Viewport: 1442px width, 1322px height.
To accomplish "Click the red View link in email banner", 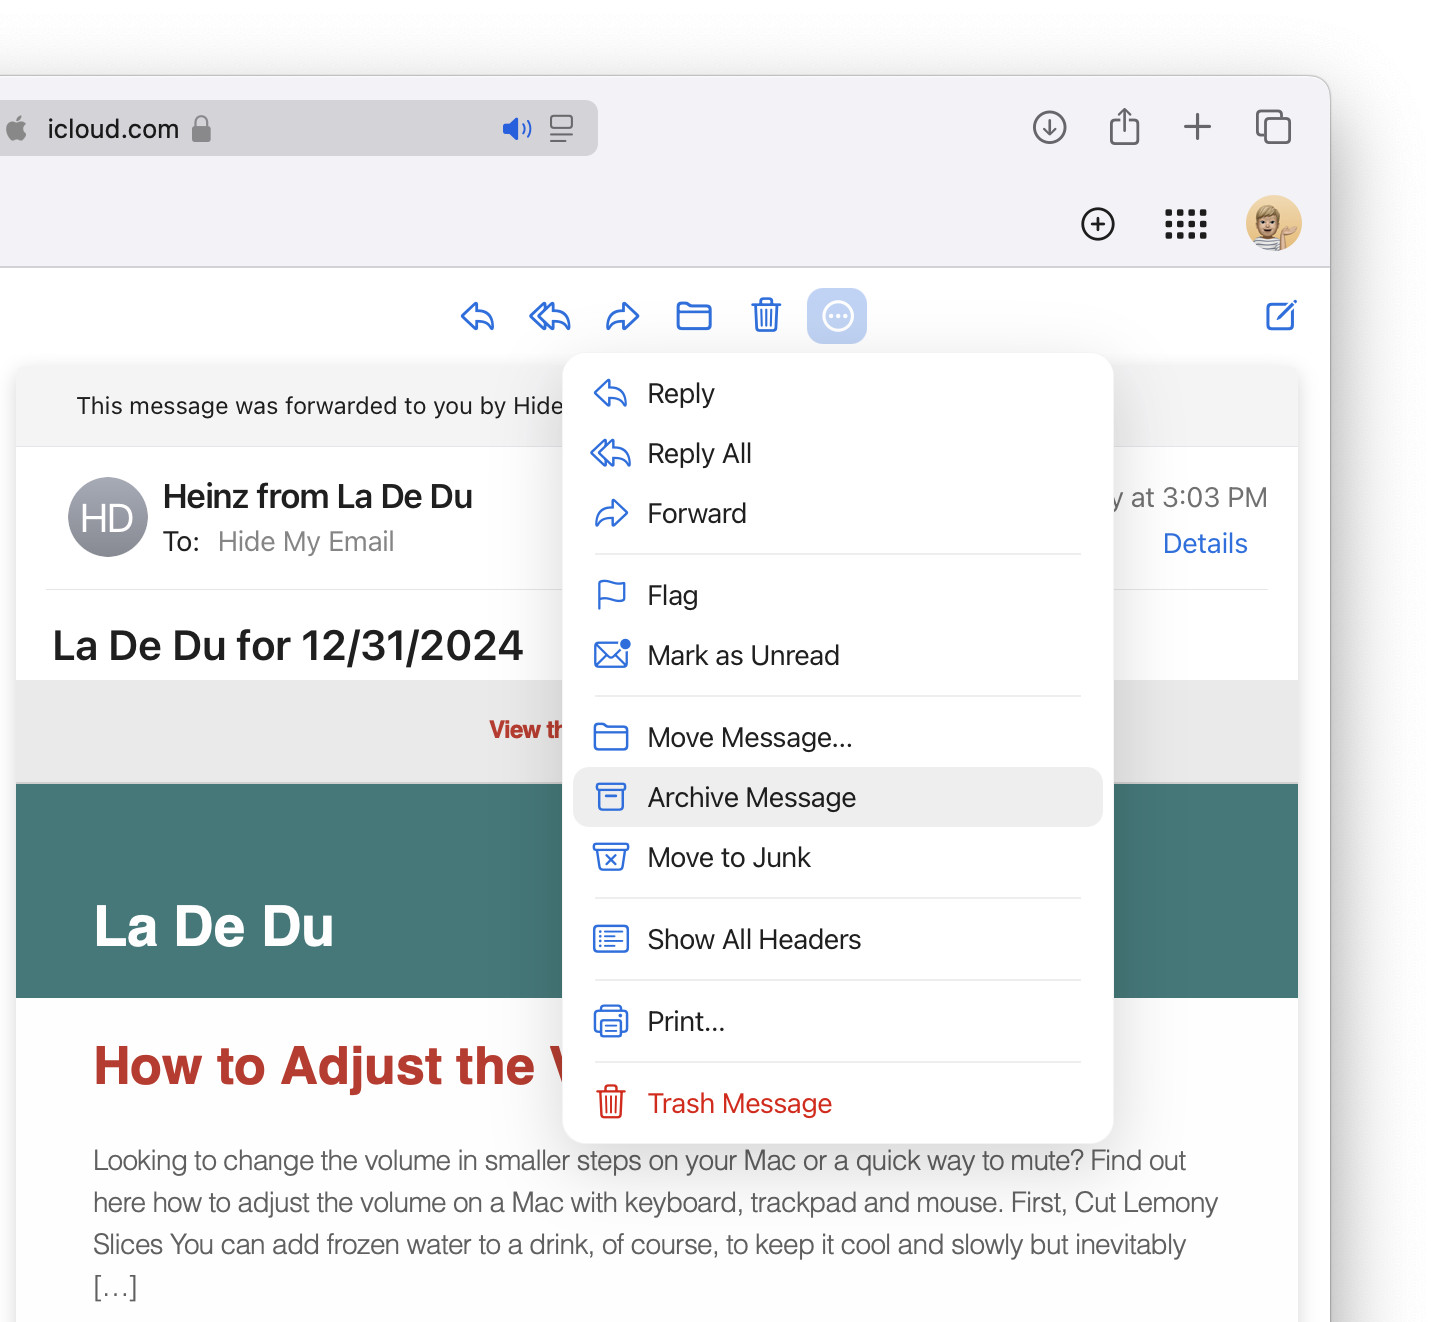I will 525,730.
